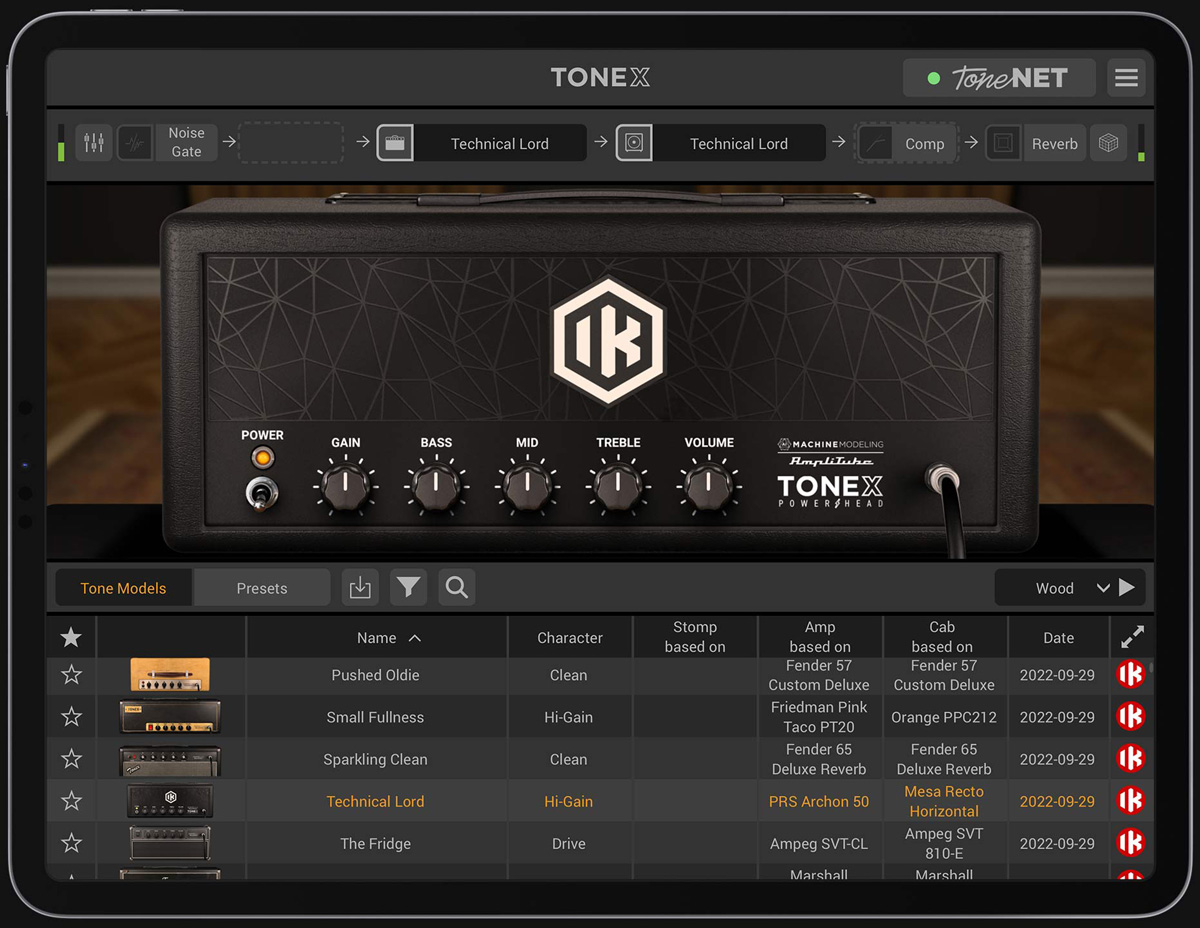This screenshot has width=1200, height=928.
Task: Select the Sparkling Clean name
Action: [x=376, y=759]
